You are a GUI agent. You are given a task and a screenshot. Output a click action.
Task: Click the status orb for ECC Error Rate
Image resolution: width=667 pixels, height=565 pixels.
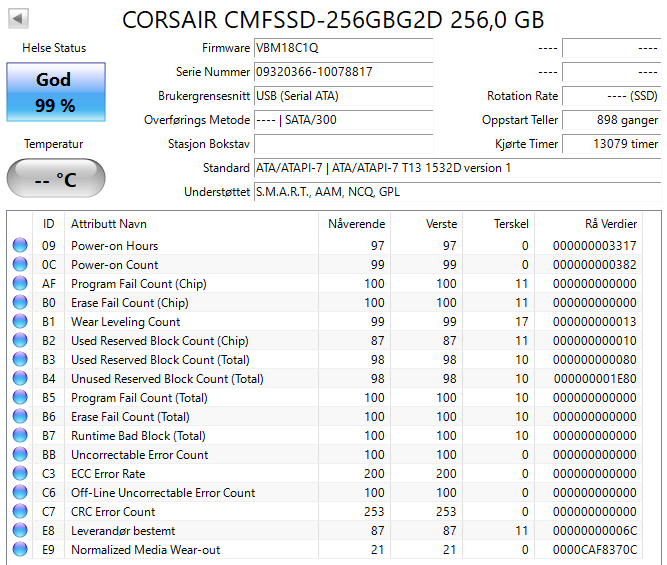pyautogui.click(x=20, y=474)
